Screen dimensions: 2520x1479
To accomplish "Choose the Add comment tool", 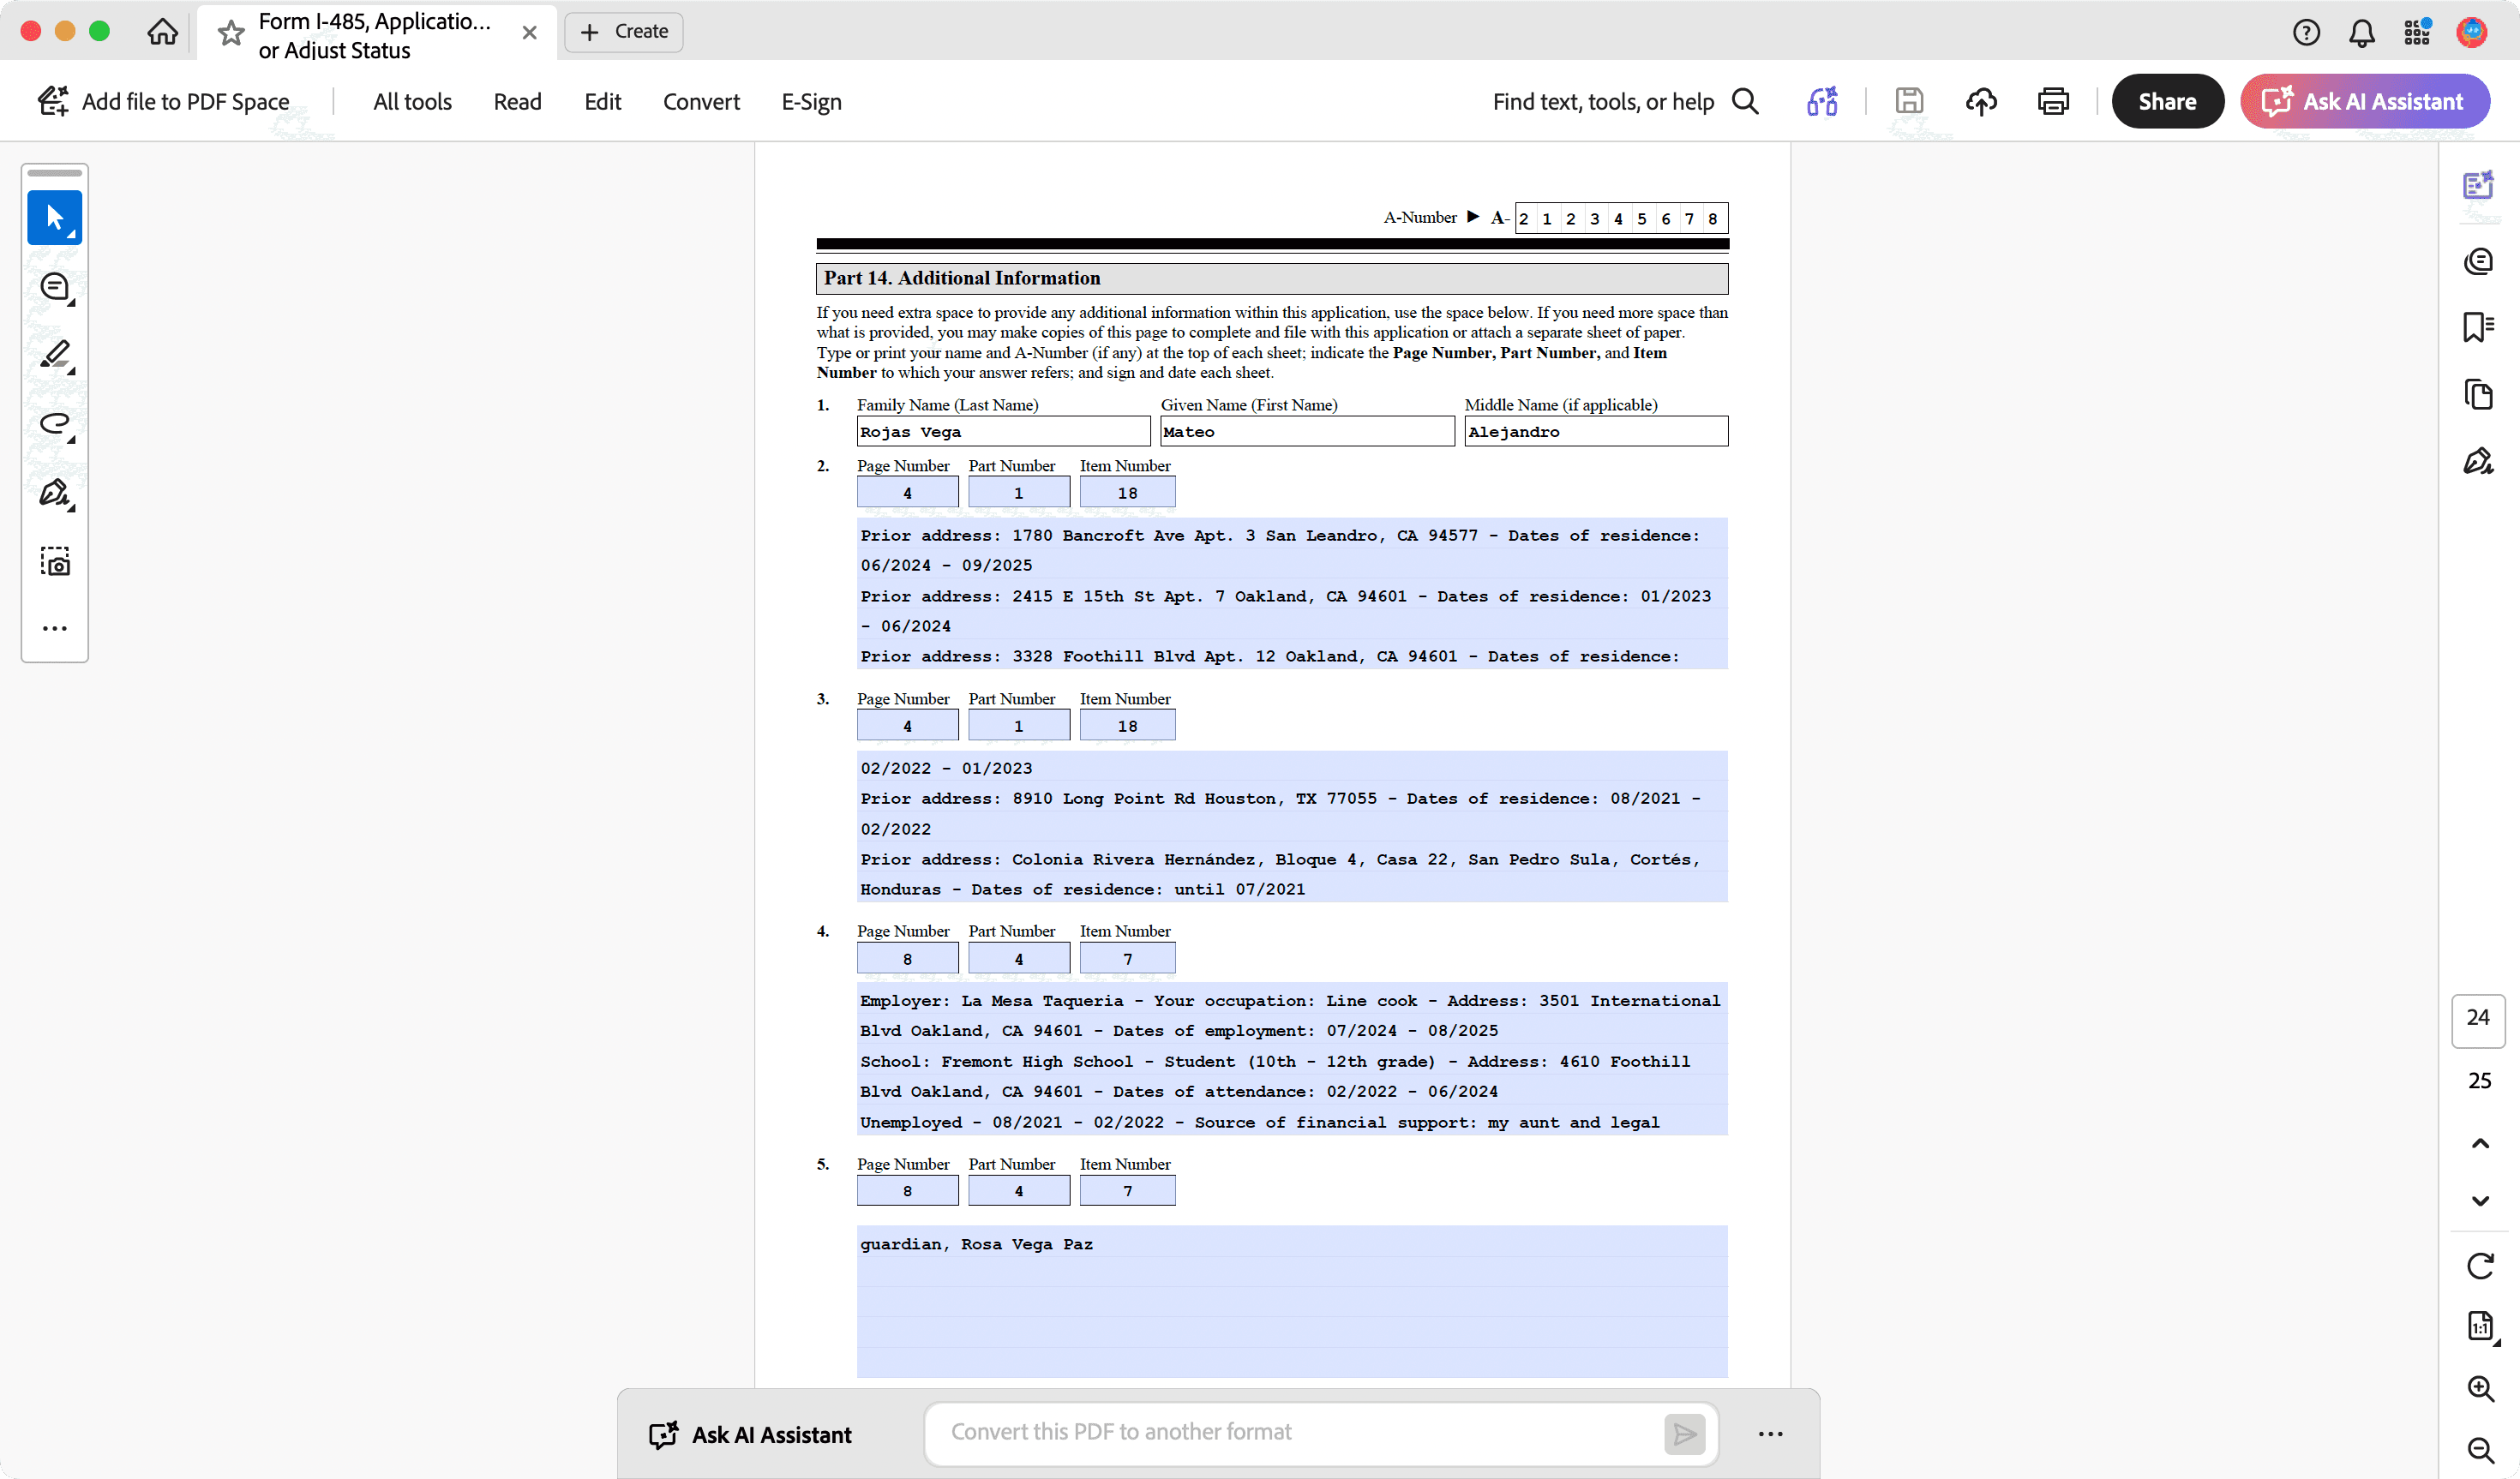I will coord(55,287).
